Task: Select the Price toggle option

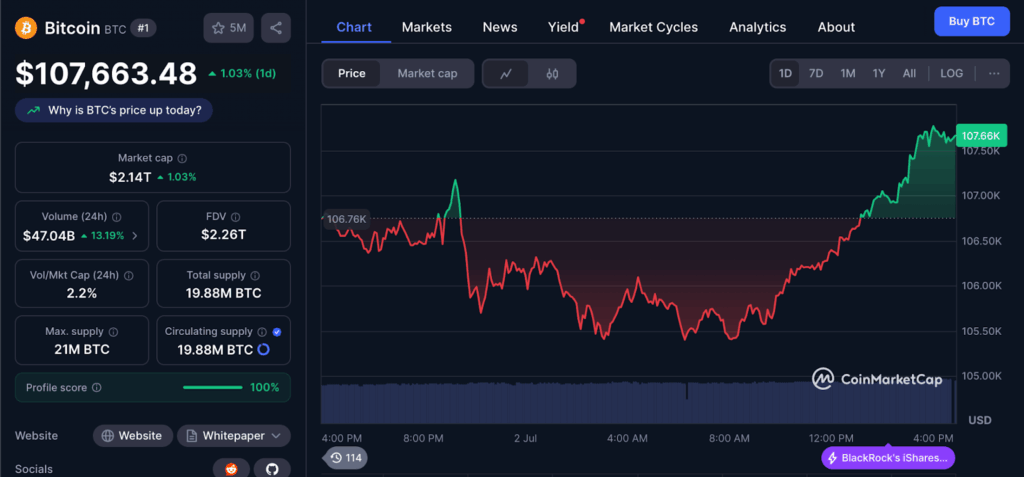Action: [352, 73]
